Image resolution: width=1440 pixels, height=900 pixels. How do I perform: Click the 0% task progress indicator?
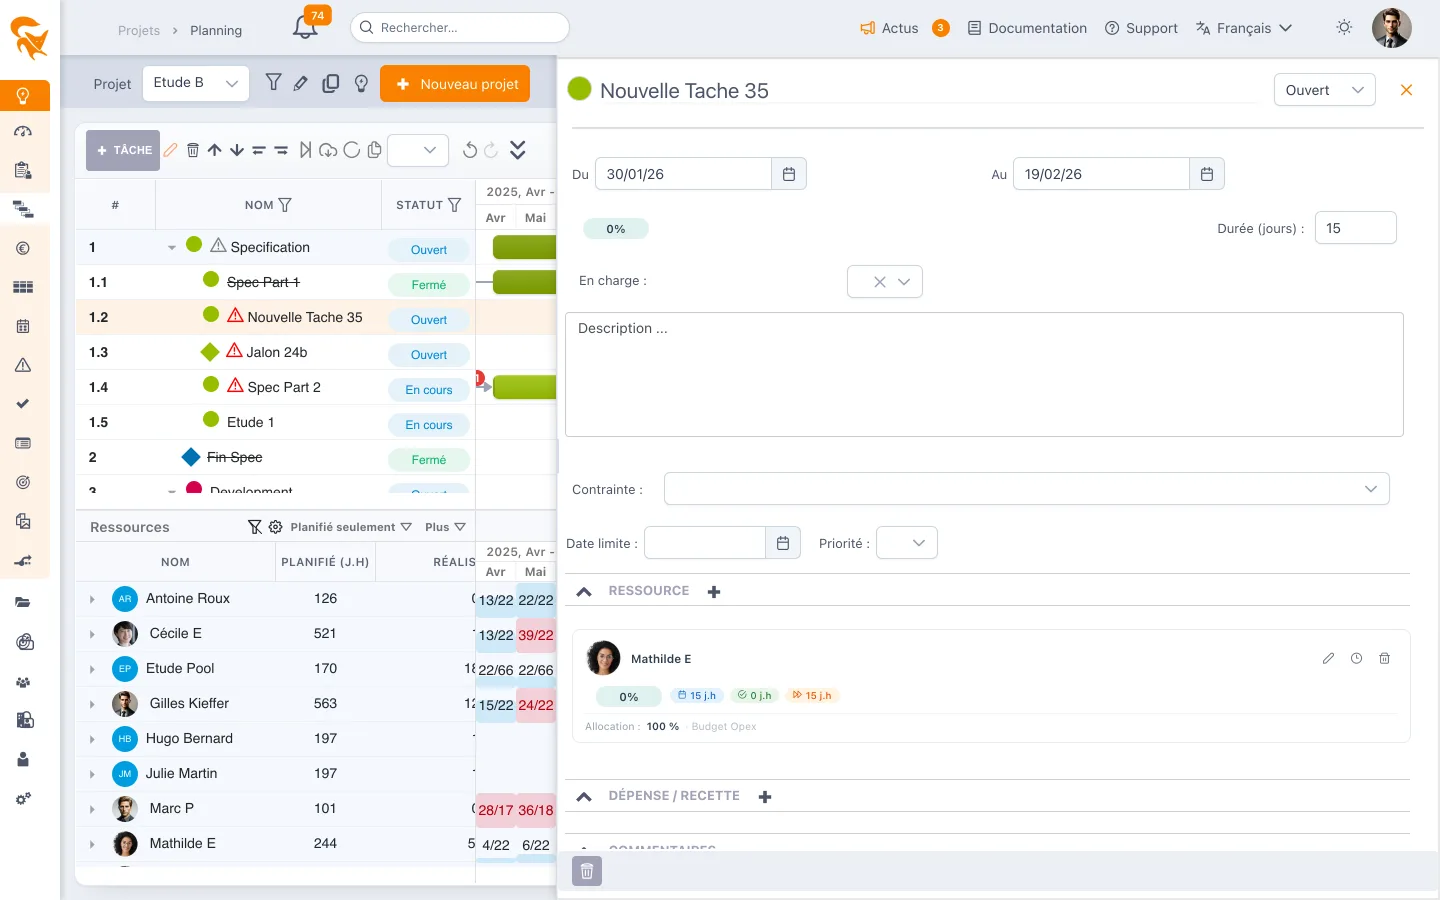tap(616, 229)
